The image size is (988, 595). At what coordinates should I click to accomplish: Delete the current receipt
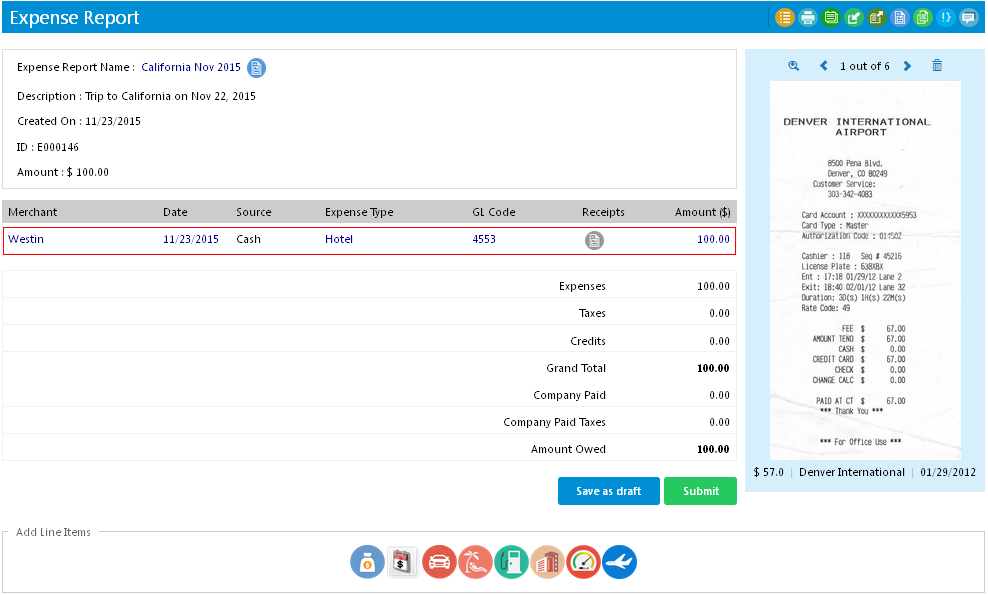pos(937,65)
